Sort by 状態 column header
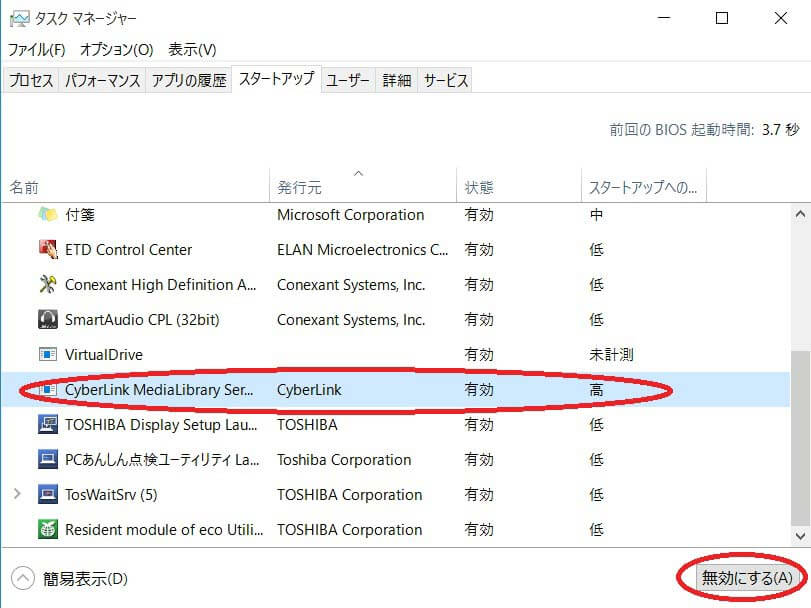This screenshot has width=811, height=608. tap(519, 185)
